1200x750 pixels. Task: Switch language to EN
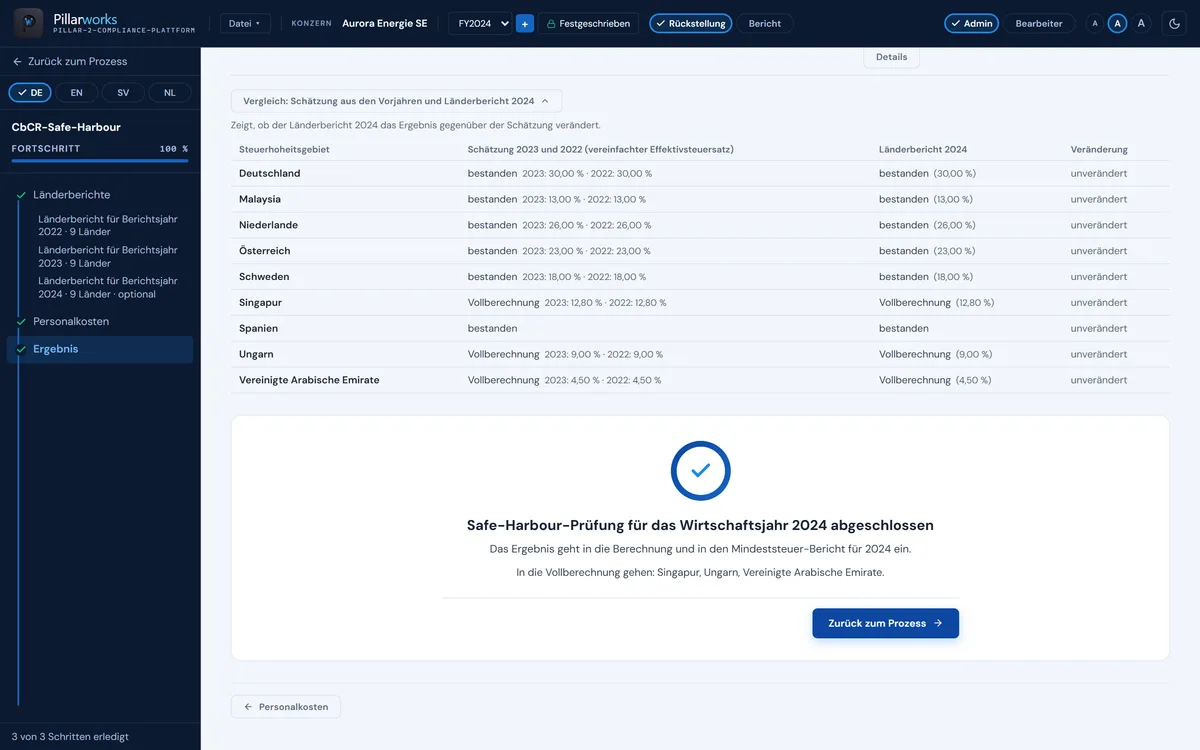click(x=76, y=92)
